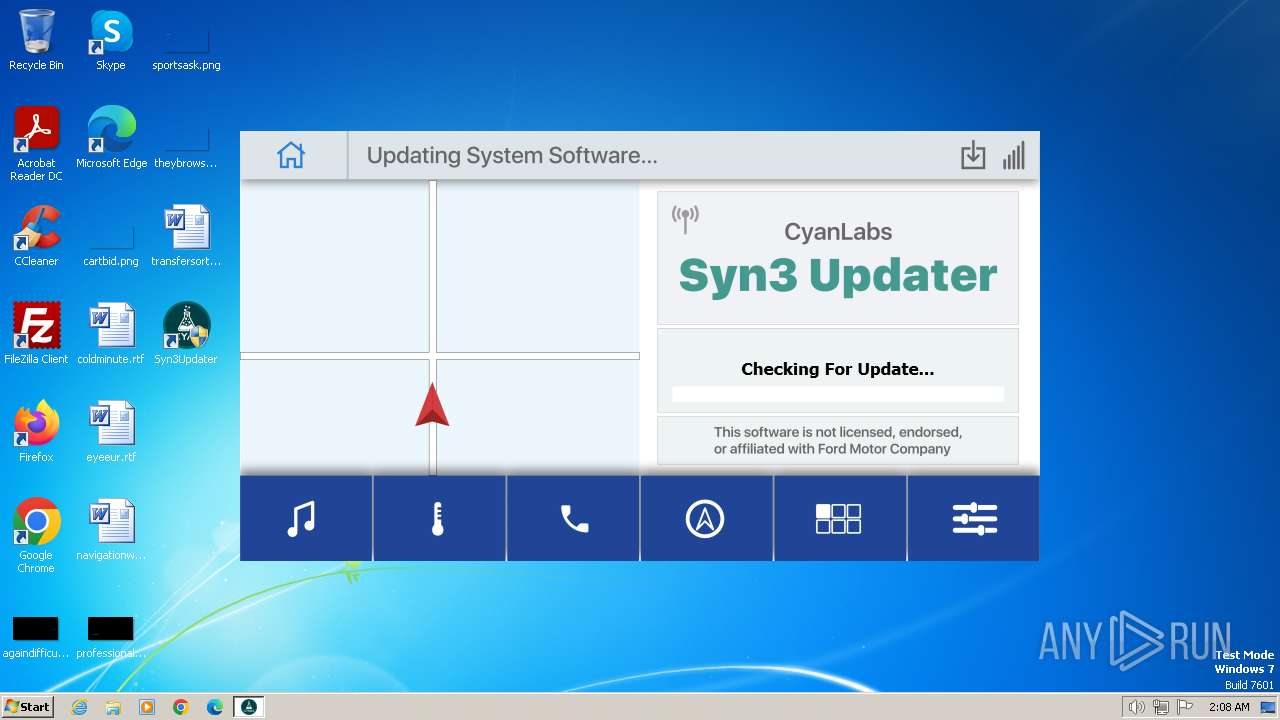
Task: Open media player taskbar icon
Action: pyautogui.click(x=147, y=707)
